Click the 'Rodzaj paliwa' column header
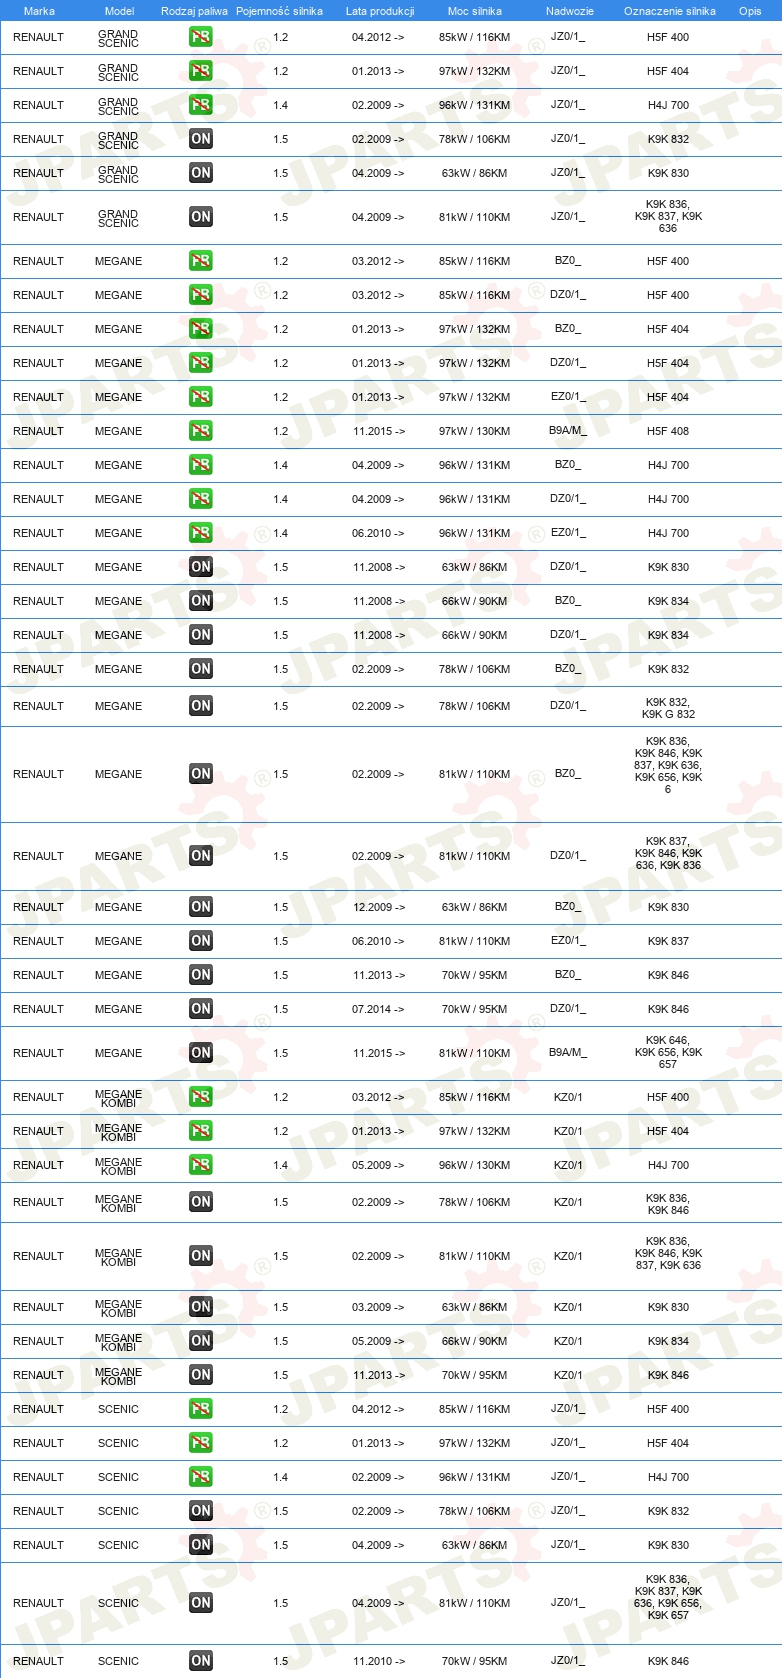The height and width of the screenshot is (1678, 782). tap(194, 11)
